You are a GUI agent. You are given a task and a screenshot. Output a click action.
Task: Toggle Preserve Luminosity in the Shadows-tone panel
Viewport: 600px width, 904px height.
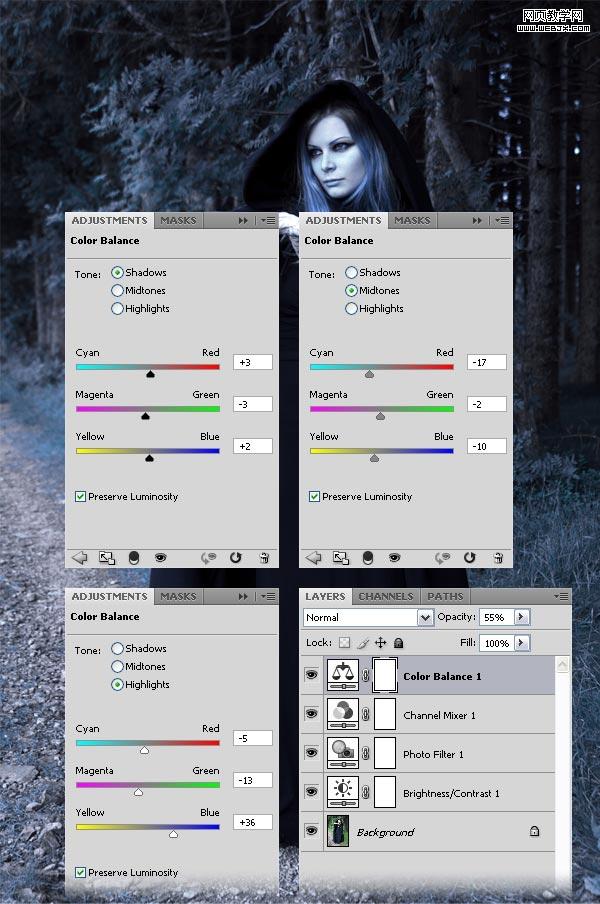(81, 496)
